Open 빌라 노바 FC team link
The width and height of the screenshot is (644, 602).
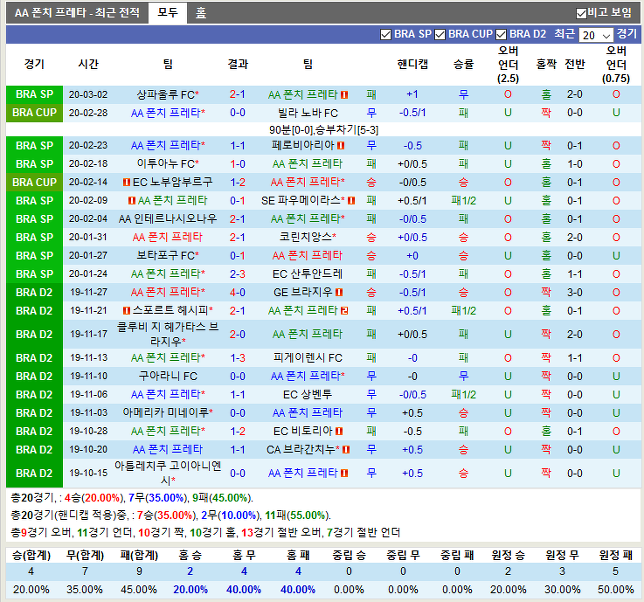coord(308,113)
